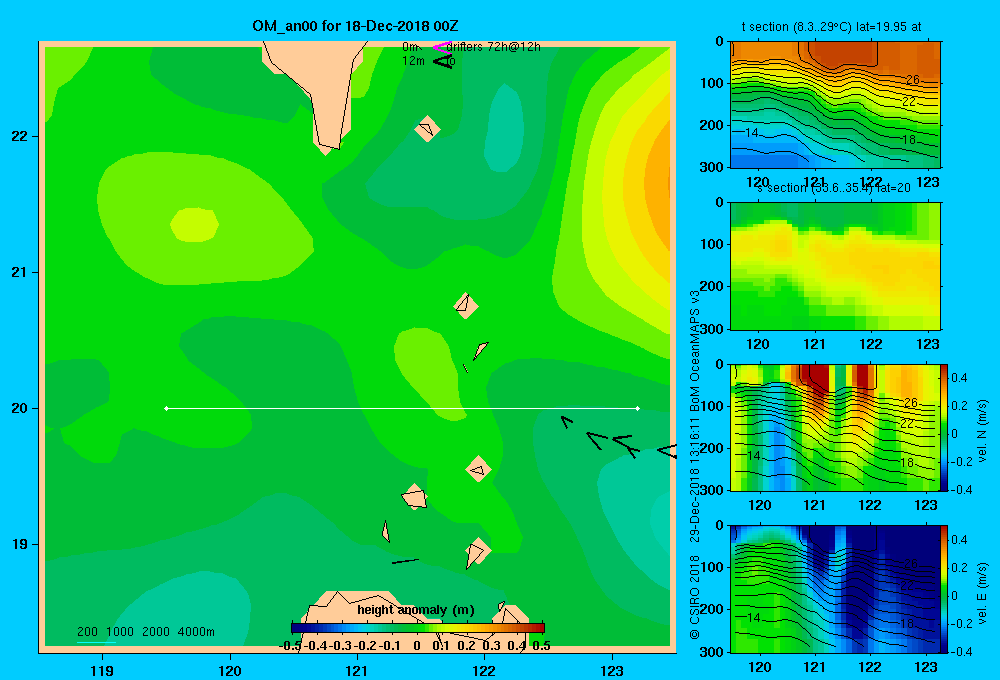Click longitude label 122 below main map

pyautogui.click(x=484, y=670)
